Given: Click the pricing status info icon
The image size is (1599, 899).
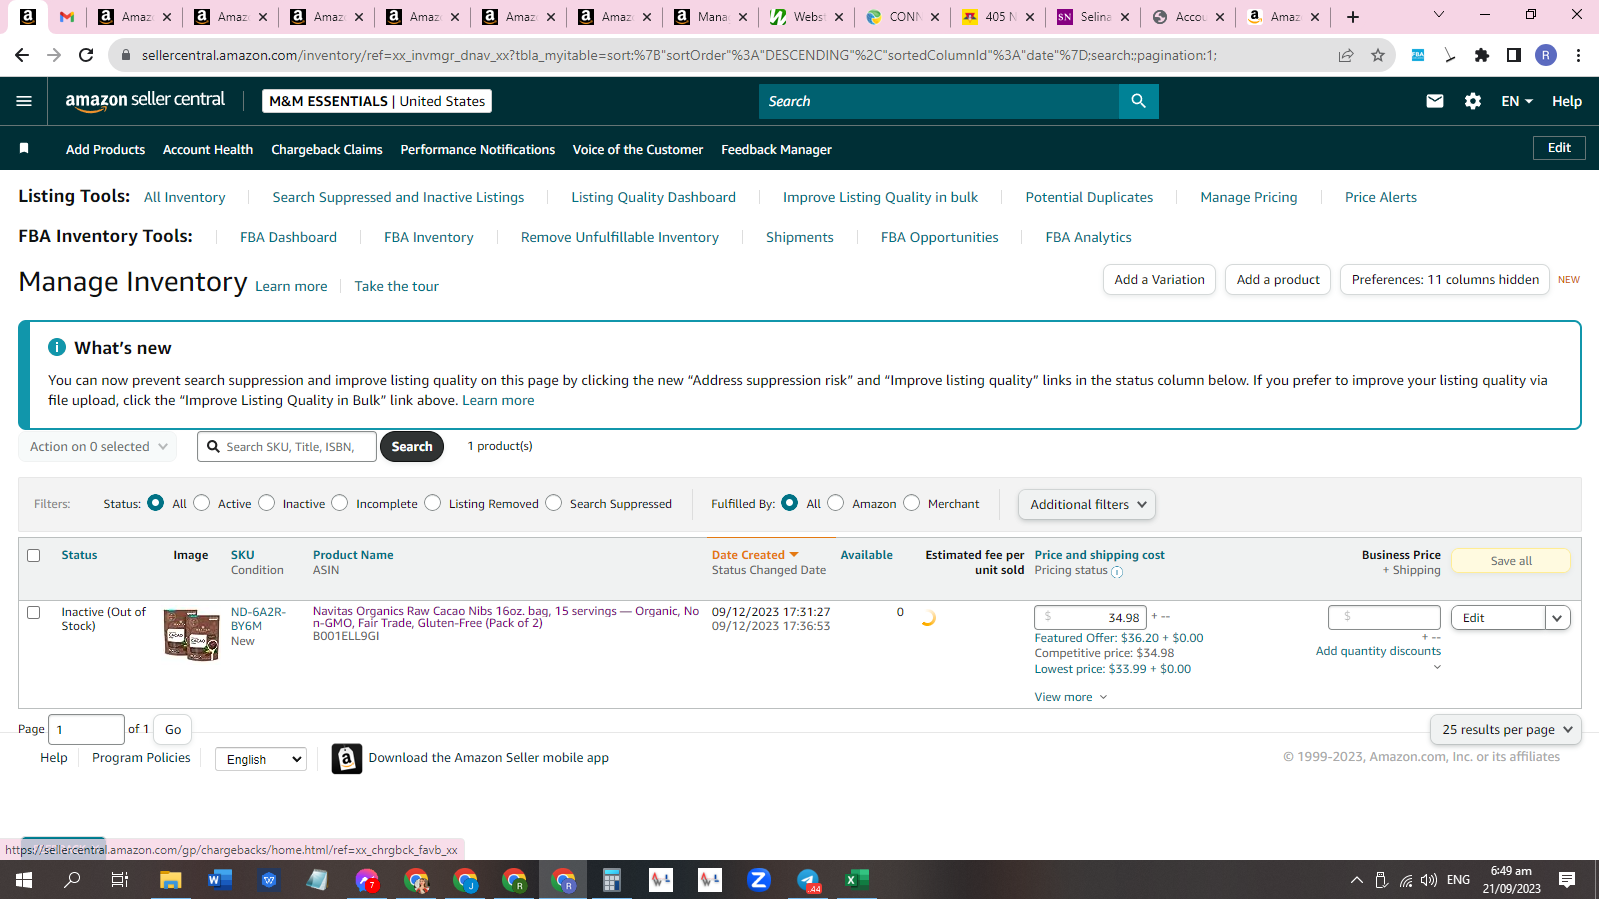Looking at the screenshot, I should click(x=1117, y=572).
